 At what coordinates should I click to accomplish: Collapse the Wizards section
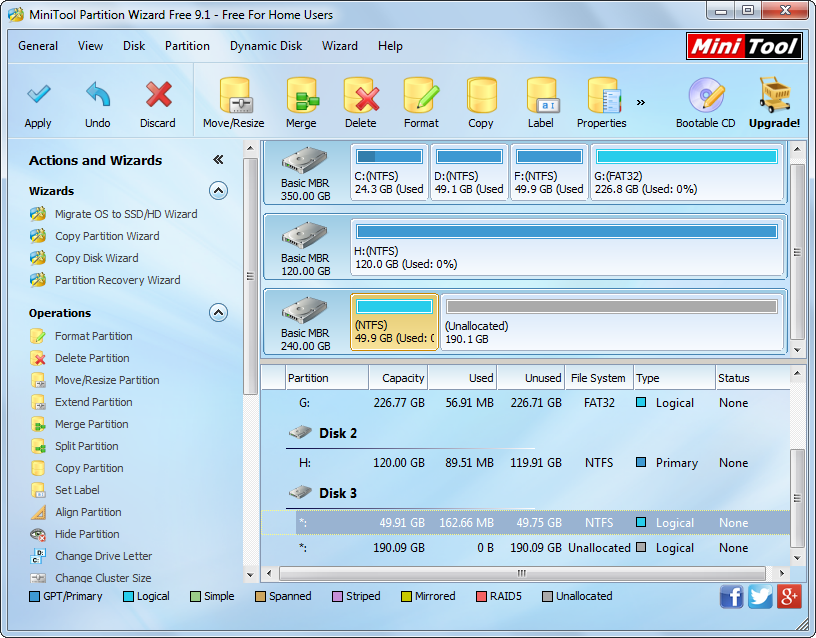(219, 191)
